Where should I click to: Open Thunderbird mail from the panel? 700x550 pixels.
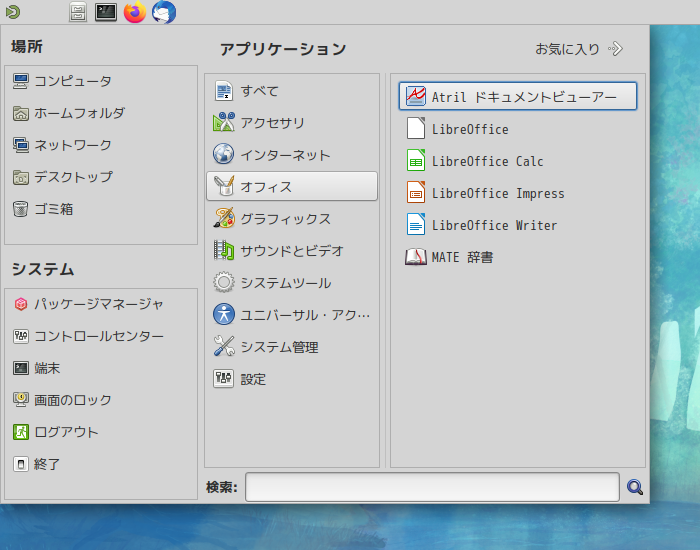click(x=164, y=12)
